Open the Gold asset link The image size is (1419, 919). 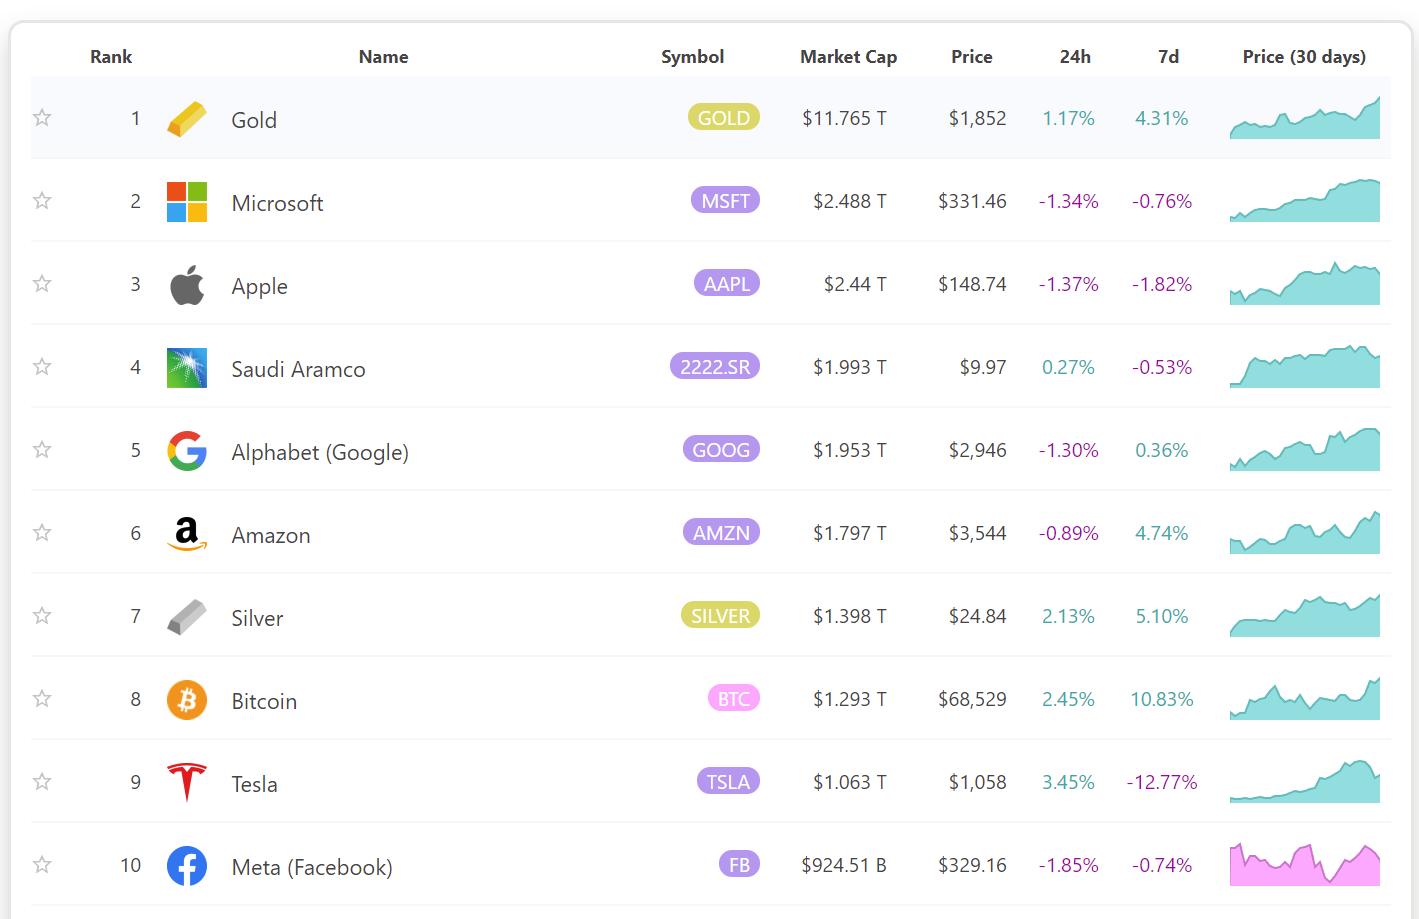point(254,120)
